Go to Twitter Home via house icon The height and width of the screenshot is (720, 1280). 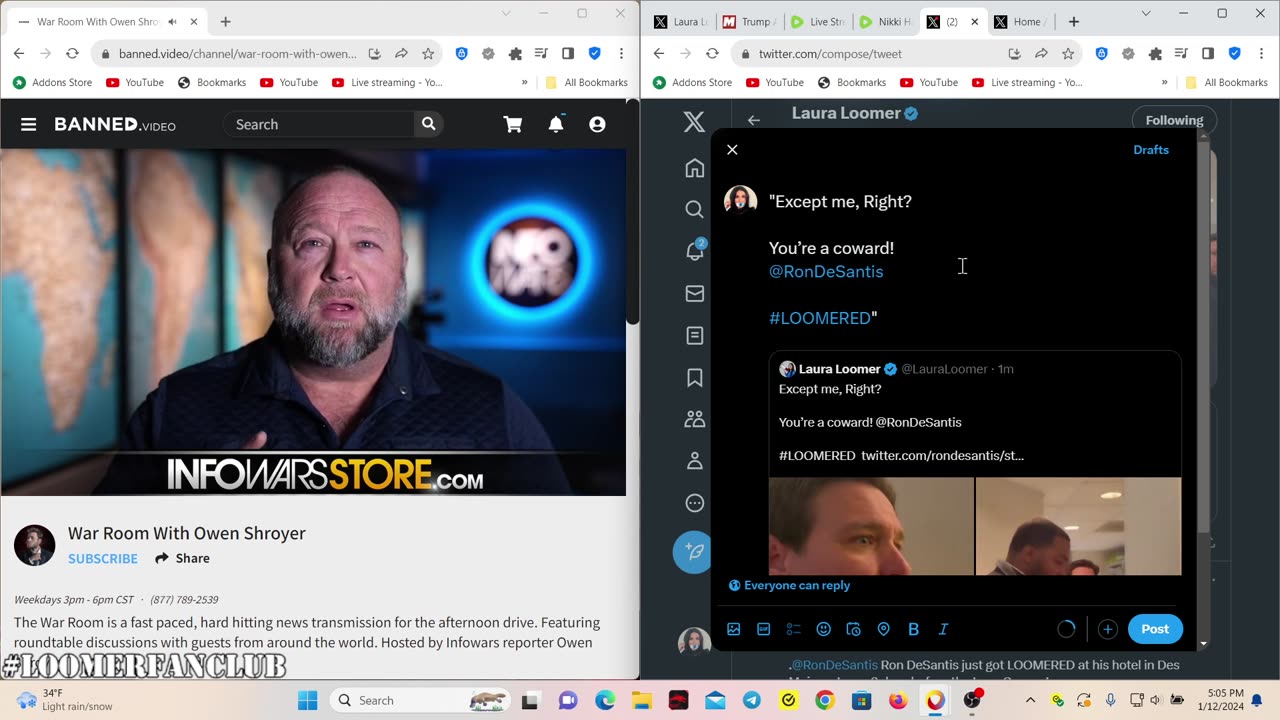click(x=694, y=168)
